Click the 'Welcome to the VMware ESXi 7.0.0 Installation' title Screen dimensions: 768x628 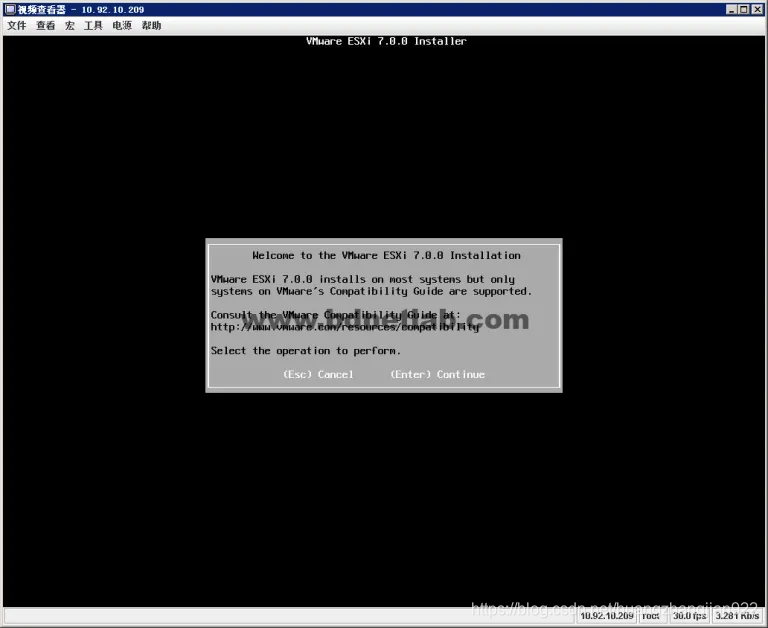click(386, 255)
